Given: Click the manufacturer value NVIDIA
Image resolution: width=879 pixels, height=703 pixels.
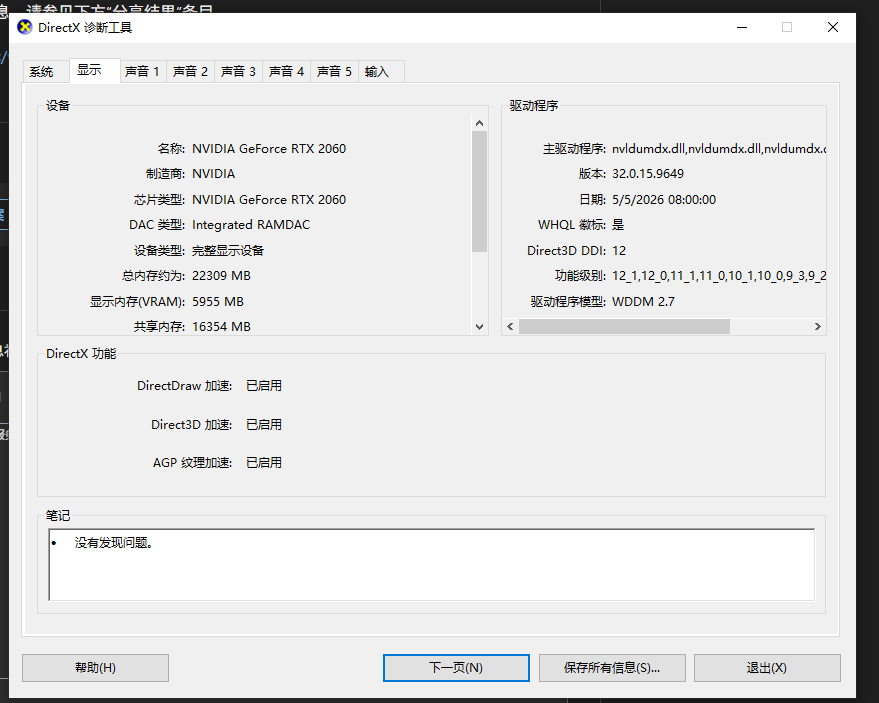Looking at the screenshot, I should pyautogui.click(x=214, y=174).
